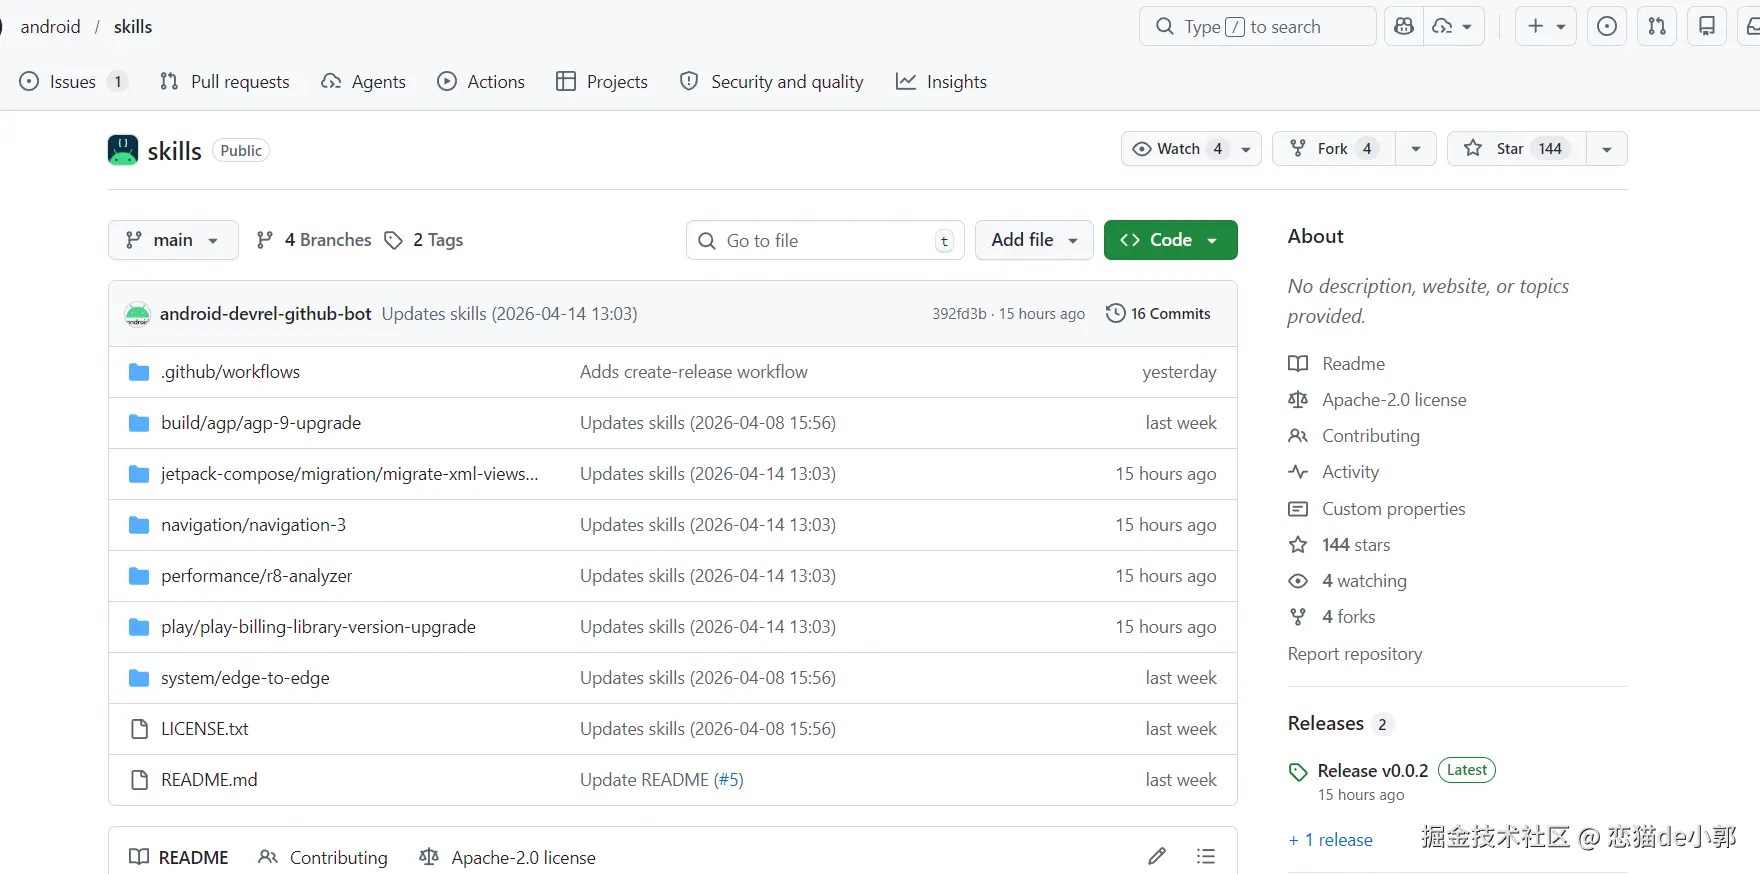Expand the Fork options dropdown arrow
The width and height of the screenshot is (1760, 874).
pyautogui.click(x=1416, y=149)
